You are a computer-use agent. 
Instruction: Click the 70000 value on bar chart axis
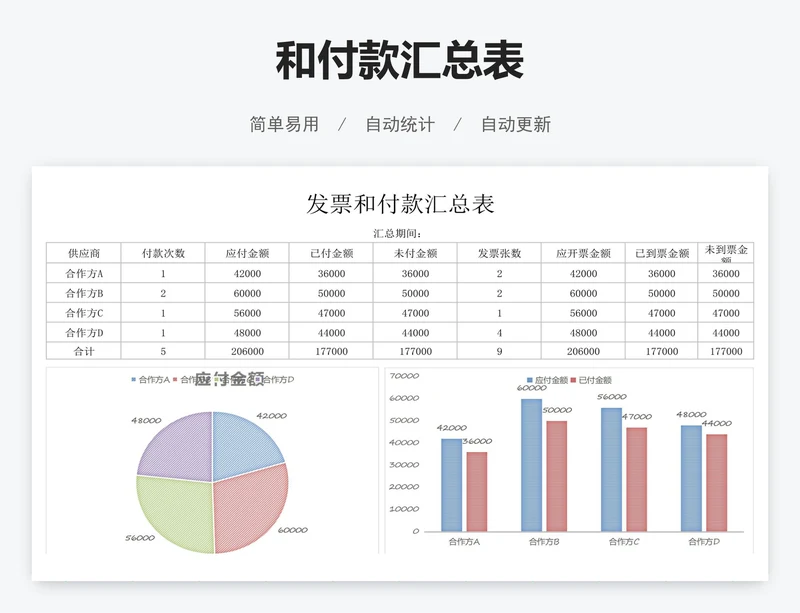[x=404, y=376]
